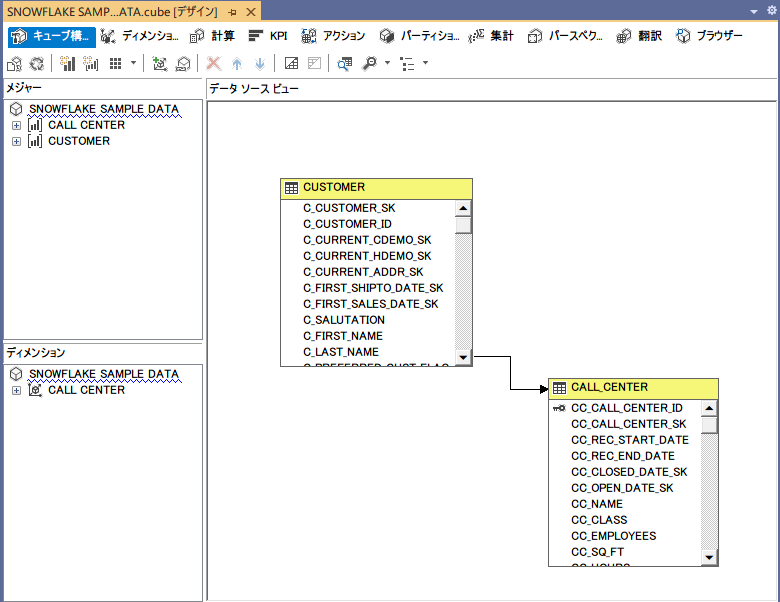
Task: Select key column CC_CALL_CENTER_ID
Action: [x=627, y=408]
